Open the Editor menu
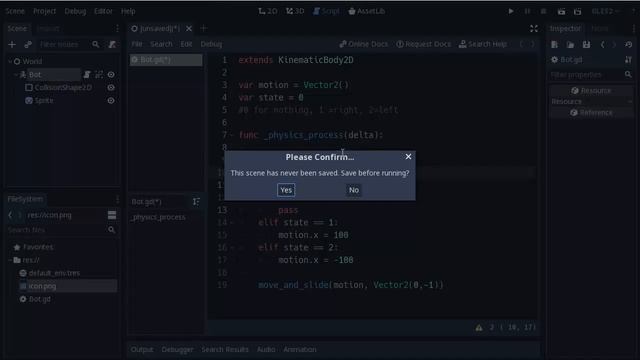Screen dimensions: 640x360 coord(103,11)
